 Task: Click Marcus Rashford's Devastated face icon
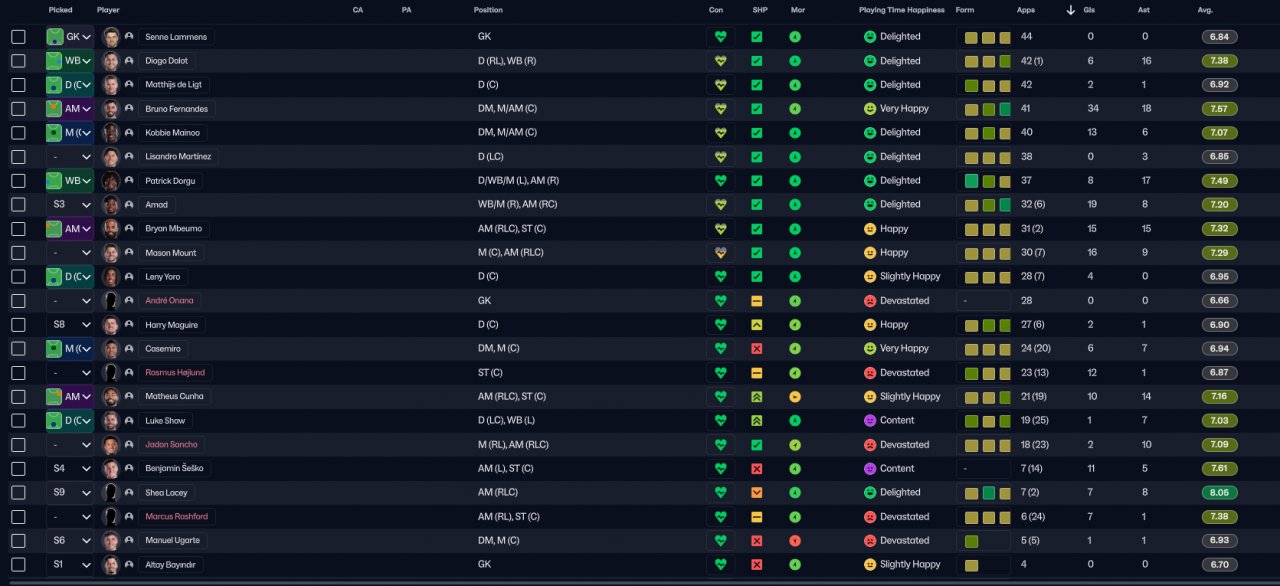click(870, 517)
